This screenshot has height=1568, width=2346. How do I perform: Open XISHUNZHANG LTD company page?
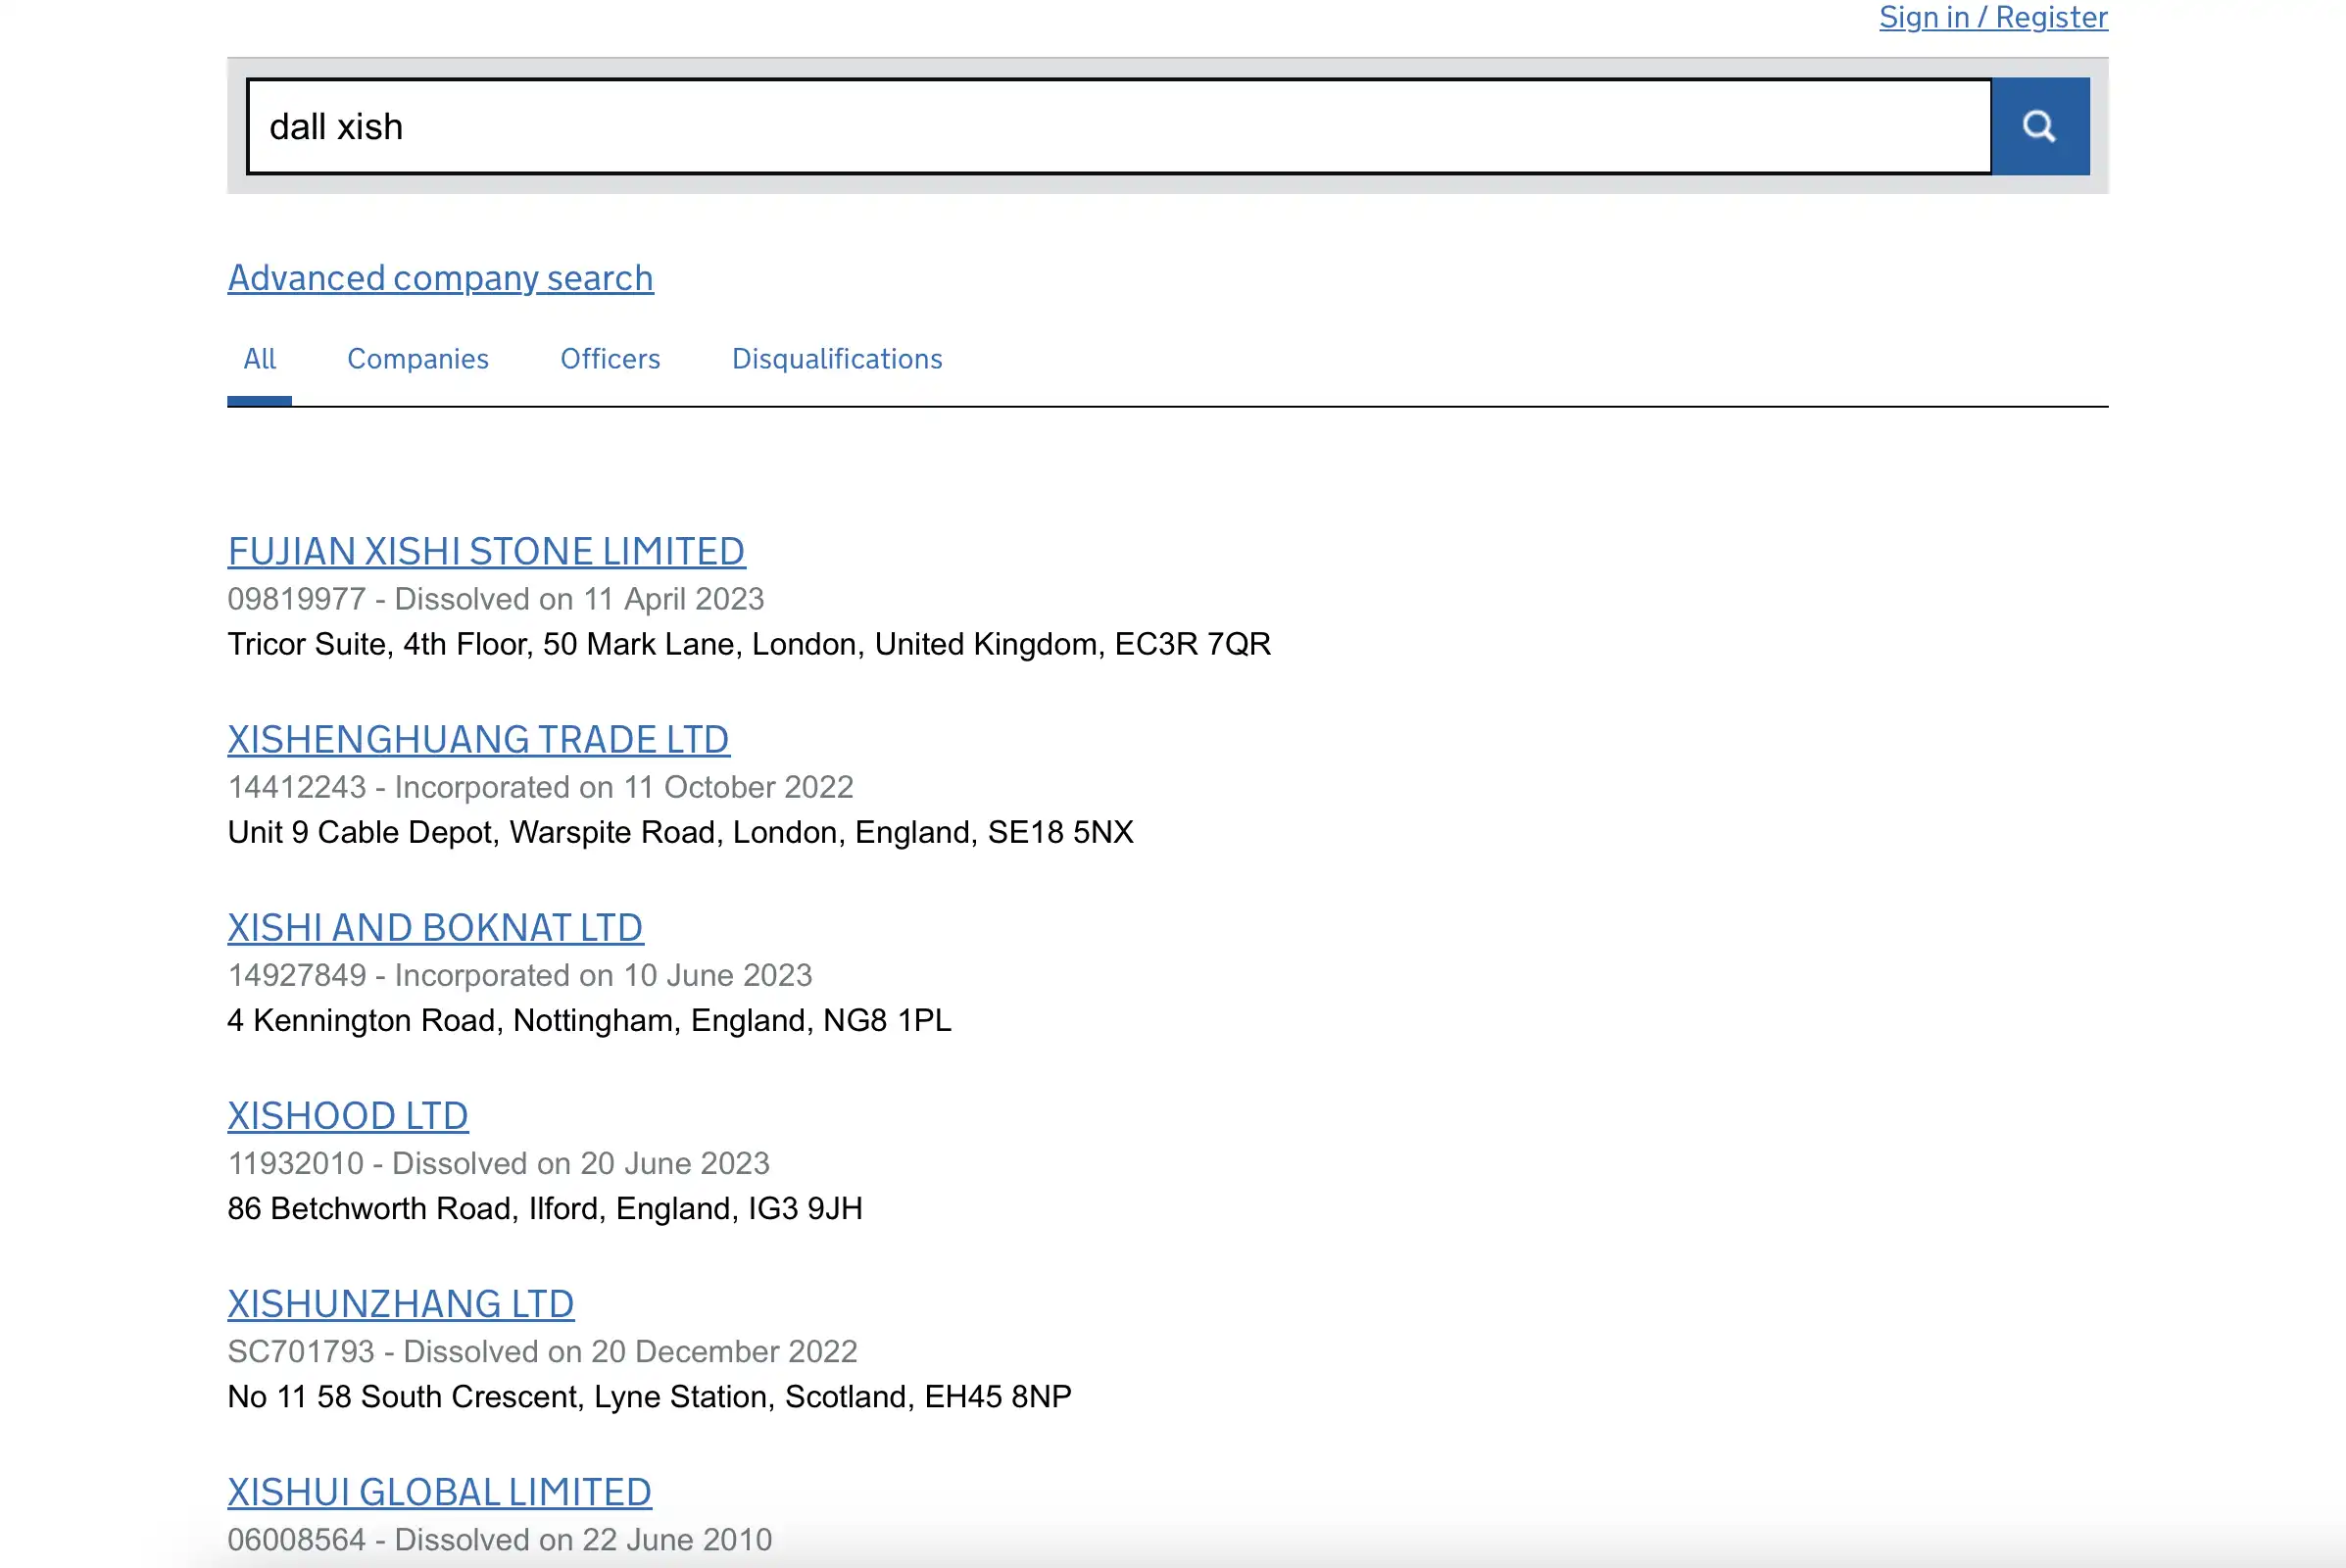[x=401, y=1304]
